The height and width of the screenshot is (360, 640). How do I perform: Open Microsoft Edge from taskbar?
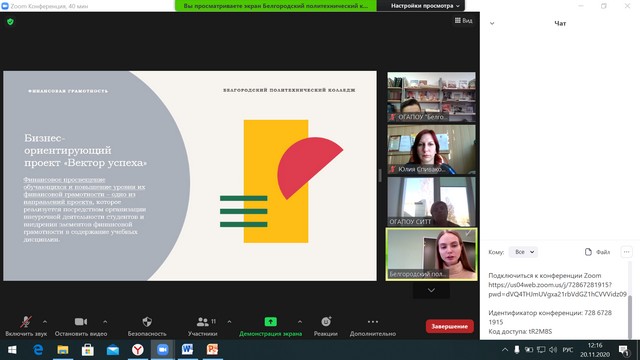click(38, 350)
